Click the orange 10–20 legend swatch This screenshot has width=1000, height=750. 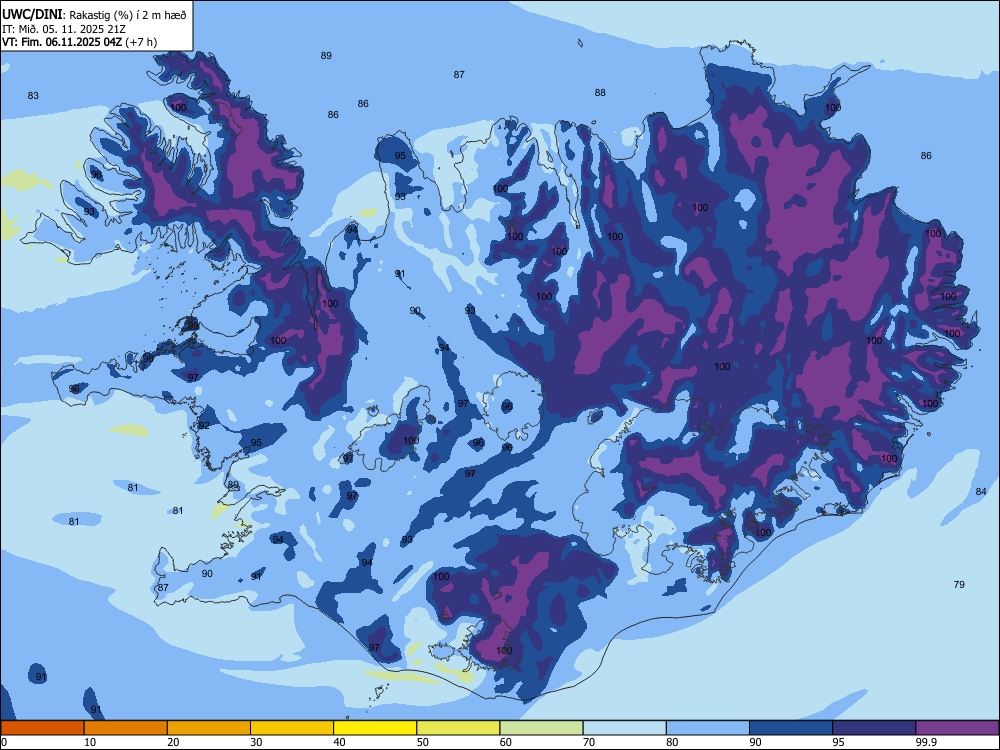(x=126, y=728)
